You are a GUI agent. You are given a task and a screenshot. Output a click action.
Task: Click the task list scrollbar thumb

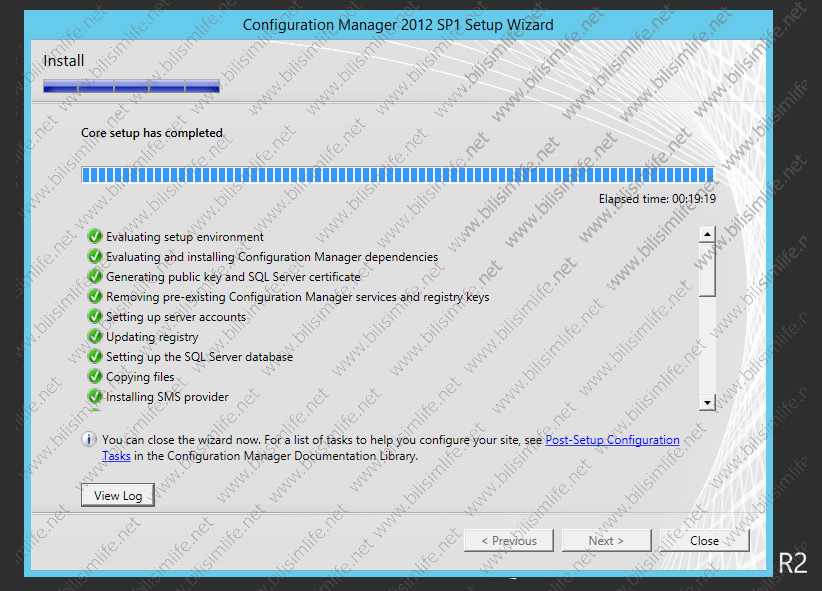pos(707,270)
